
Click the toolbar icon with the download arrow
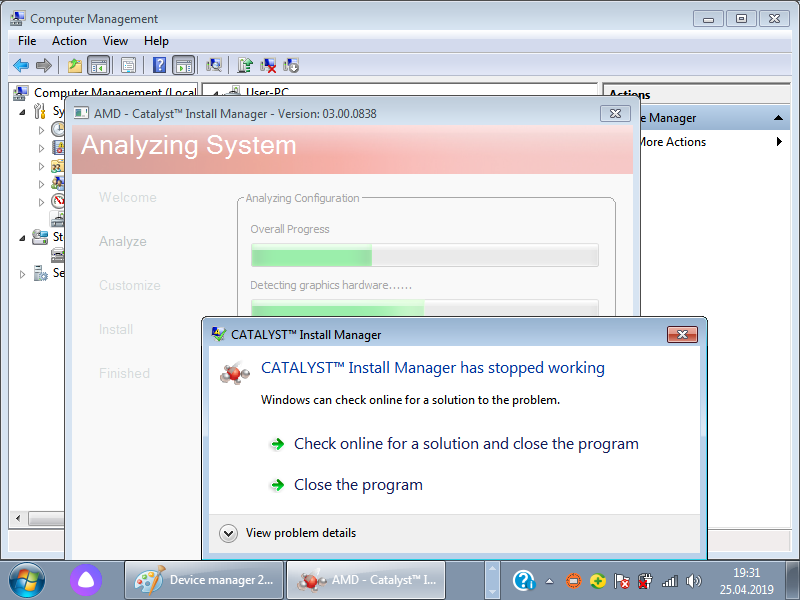pyautogui.click(x=291, y=65)
